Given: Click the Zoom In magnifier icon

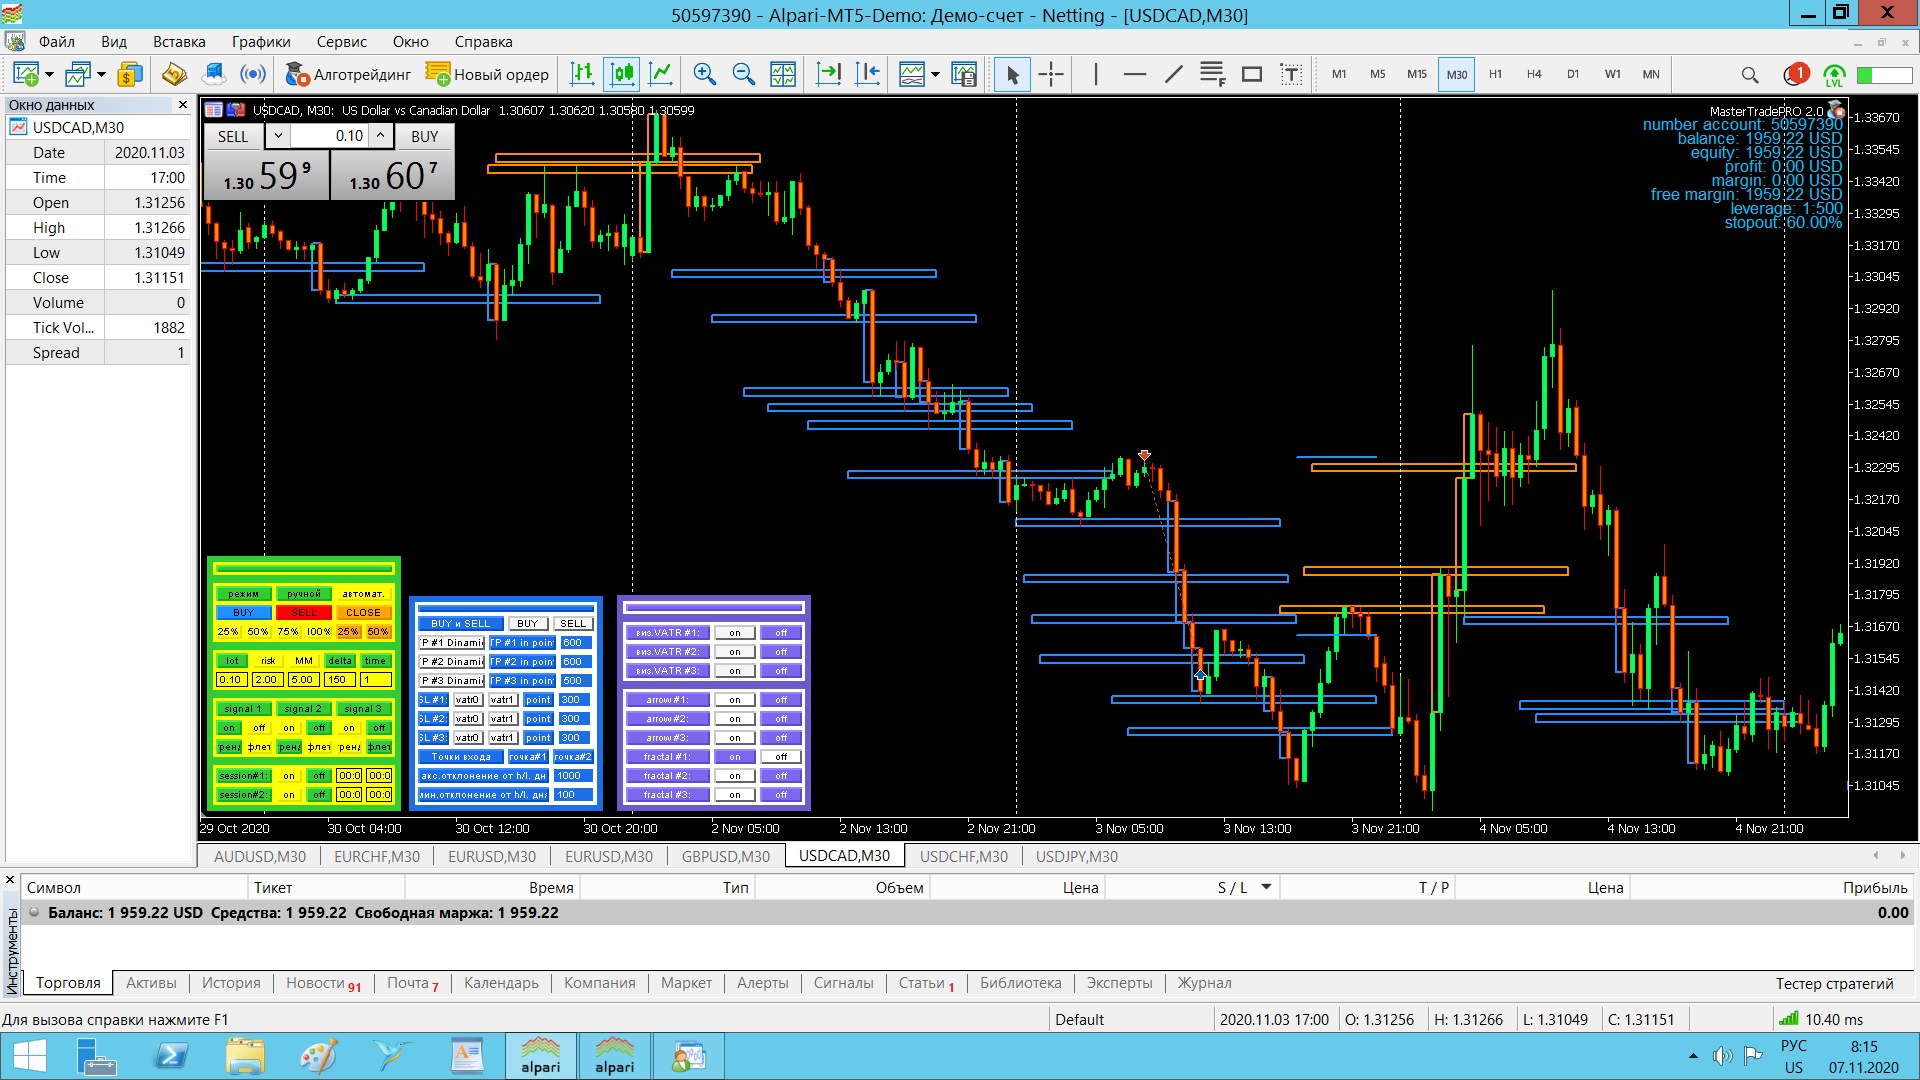Looking at the screenshot, I should [704, 74].
